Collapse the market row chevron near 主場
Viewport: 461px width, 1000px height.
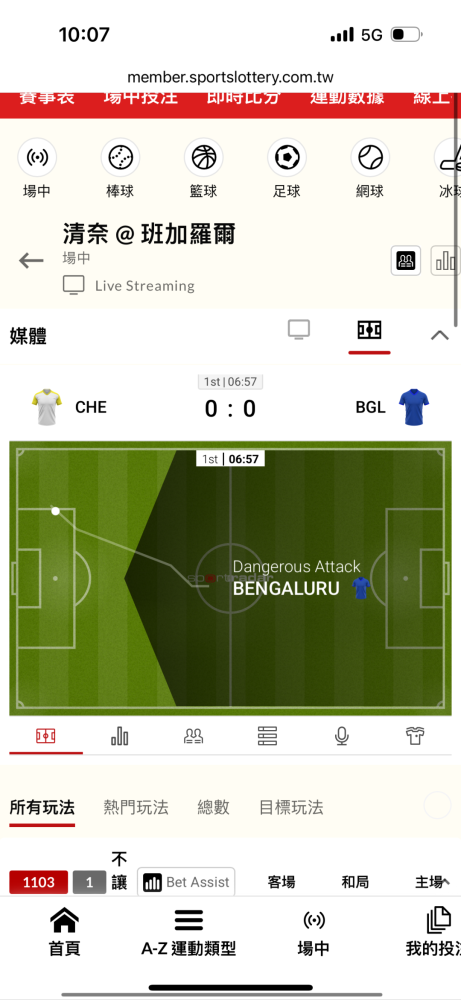point(445,882)
